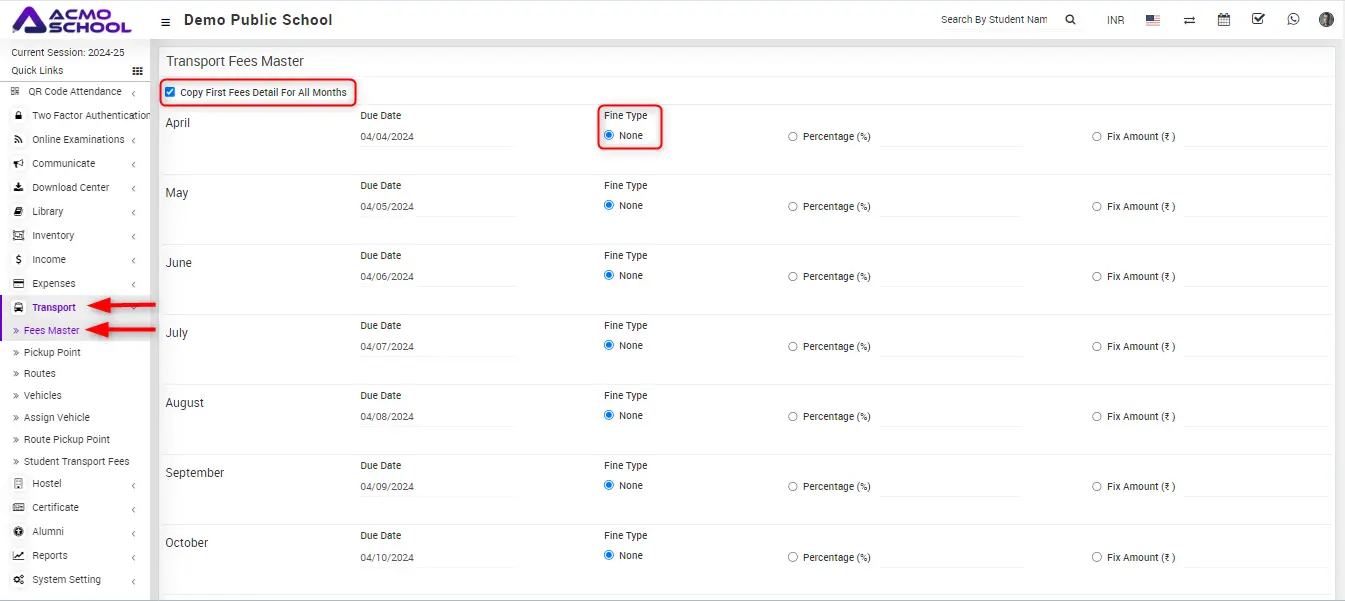The height and width of the screenshot is (601, 1345).
Task: Uncheck Copy First Fees Detail For All Months
Action: click(170, 93)
